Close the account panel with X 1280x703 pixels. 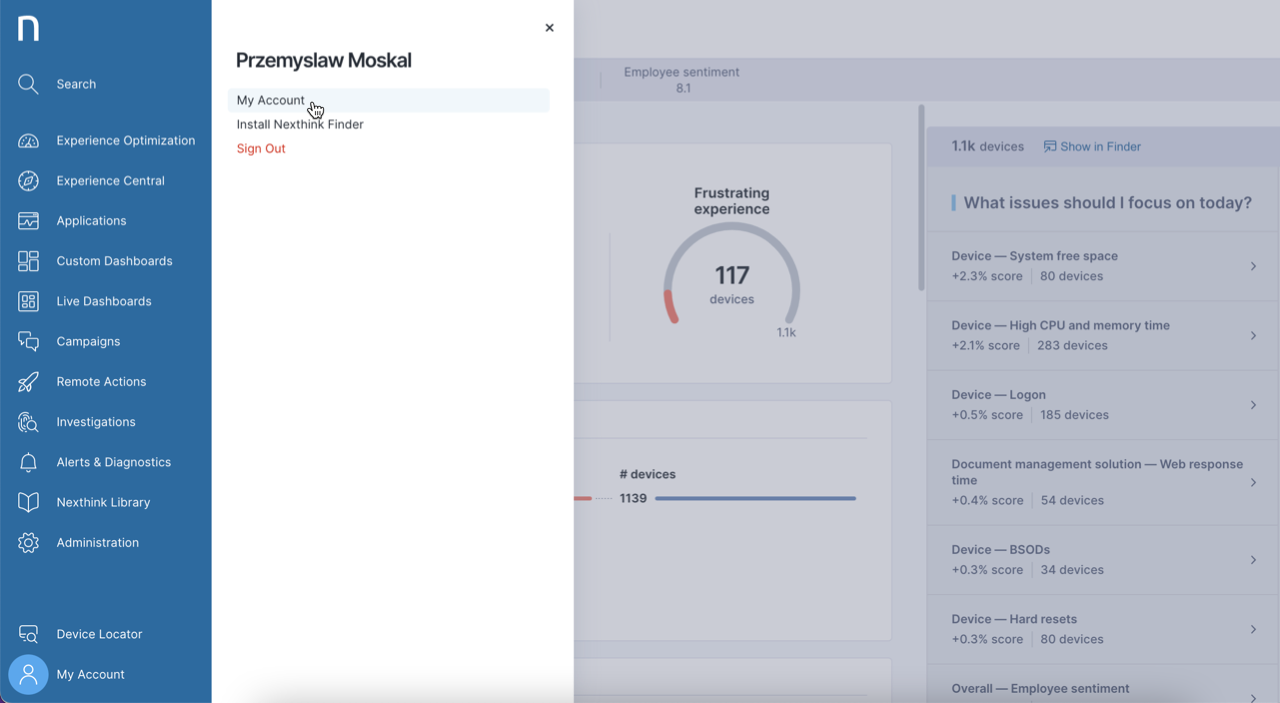[x=549, y=28]
